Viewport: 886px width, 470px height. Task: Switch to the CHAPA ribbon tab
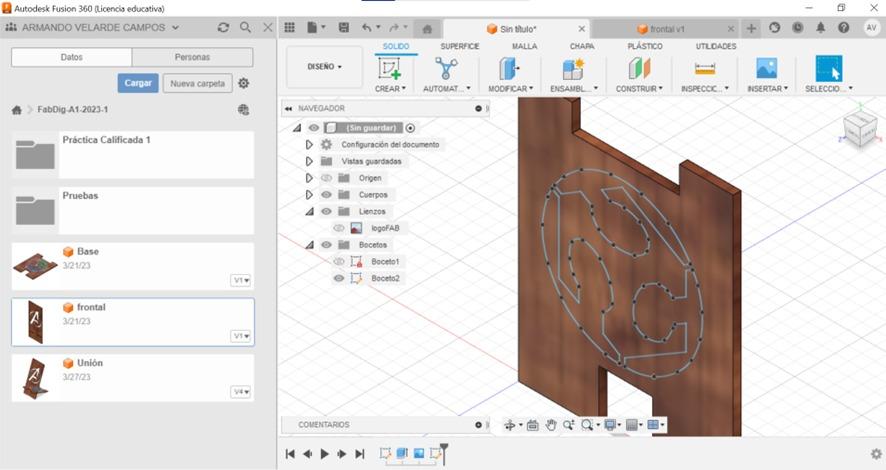582,46
